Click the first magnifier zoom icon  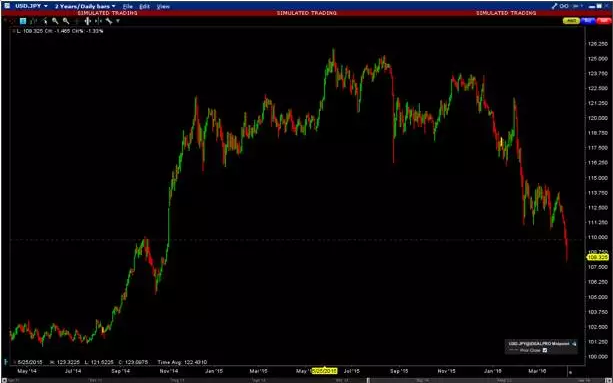(x=55, y=21)
